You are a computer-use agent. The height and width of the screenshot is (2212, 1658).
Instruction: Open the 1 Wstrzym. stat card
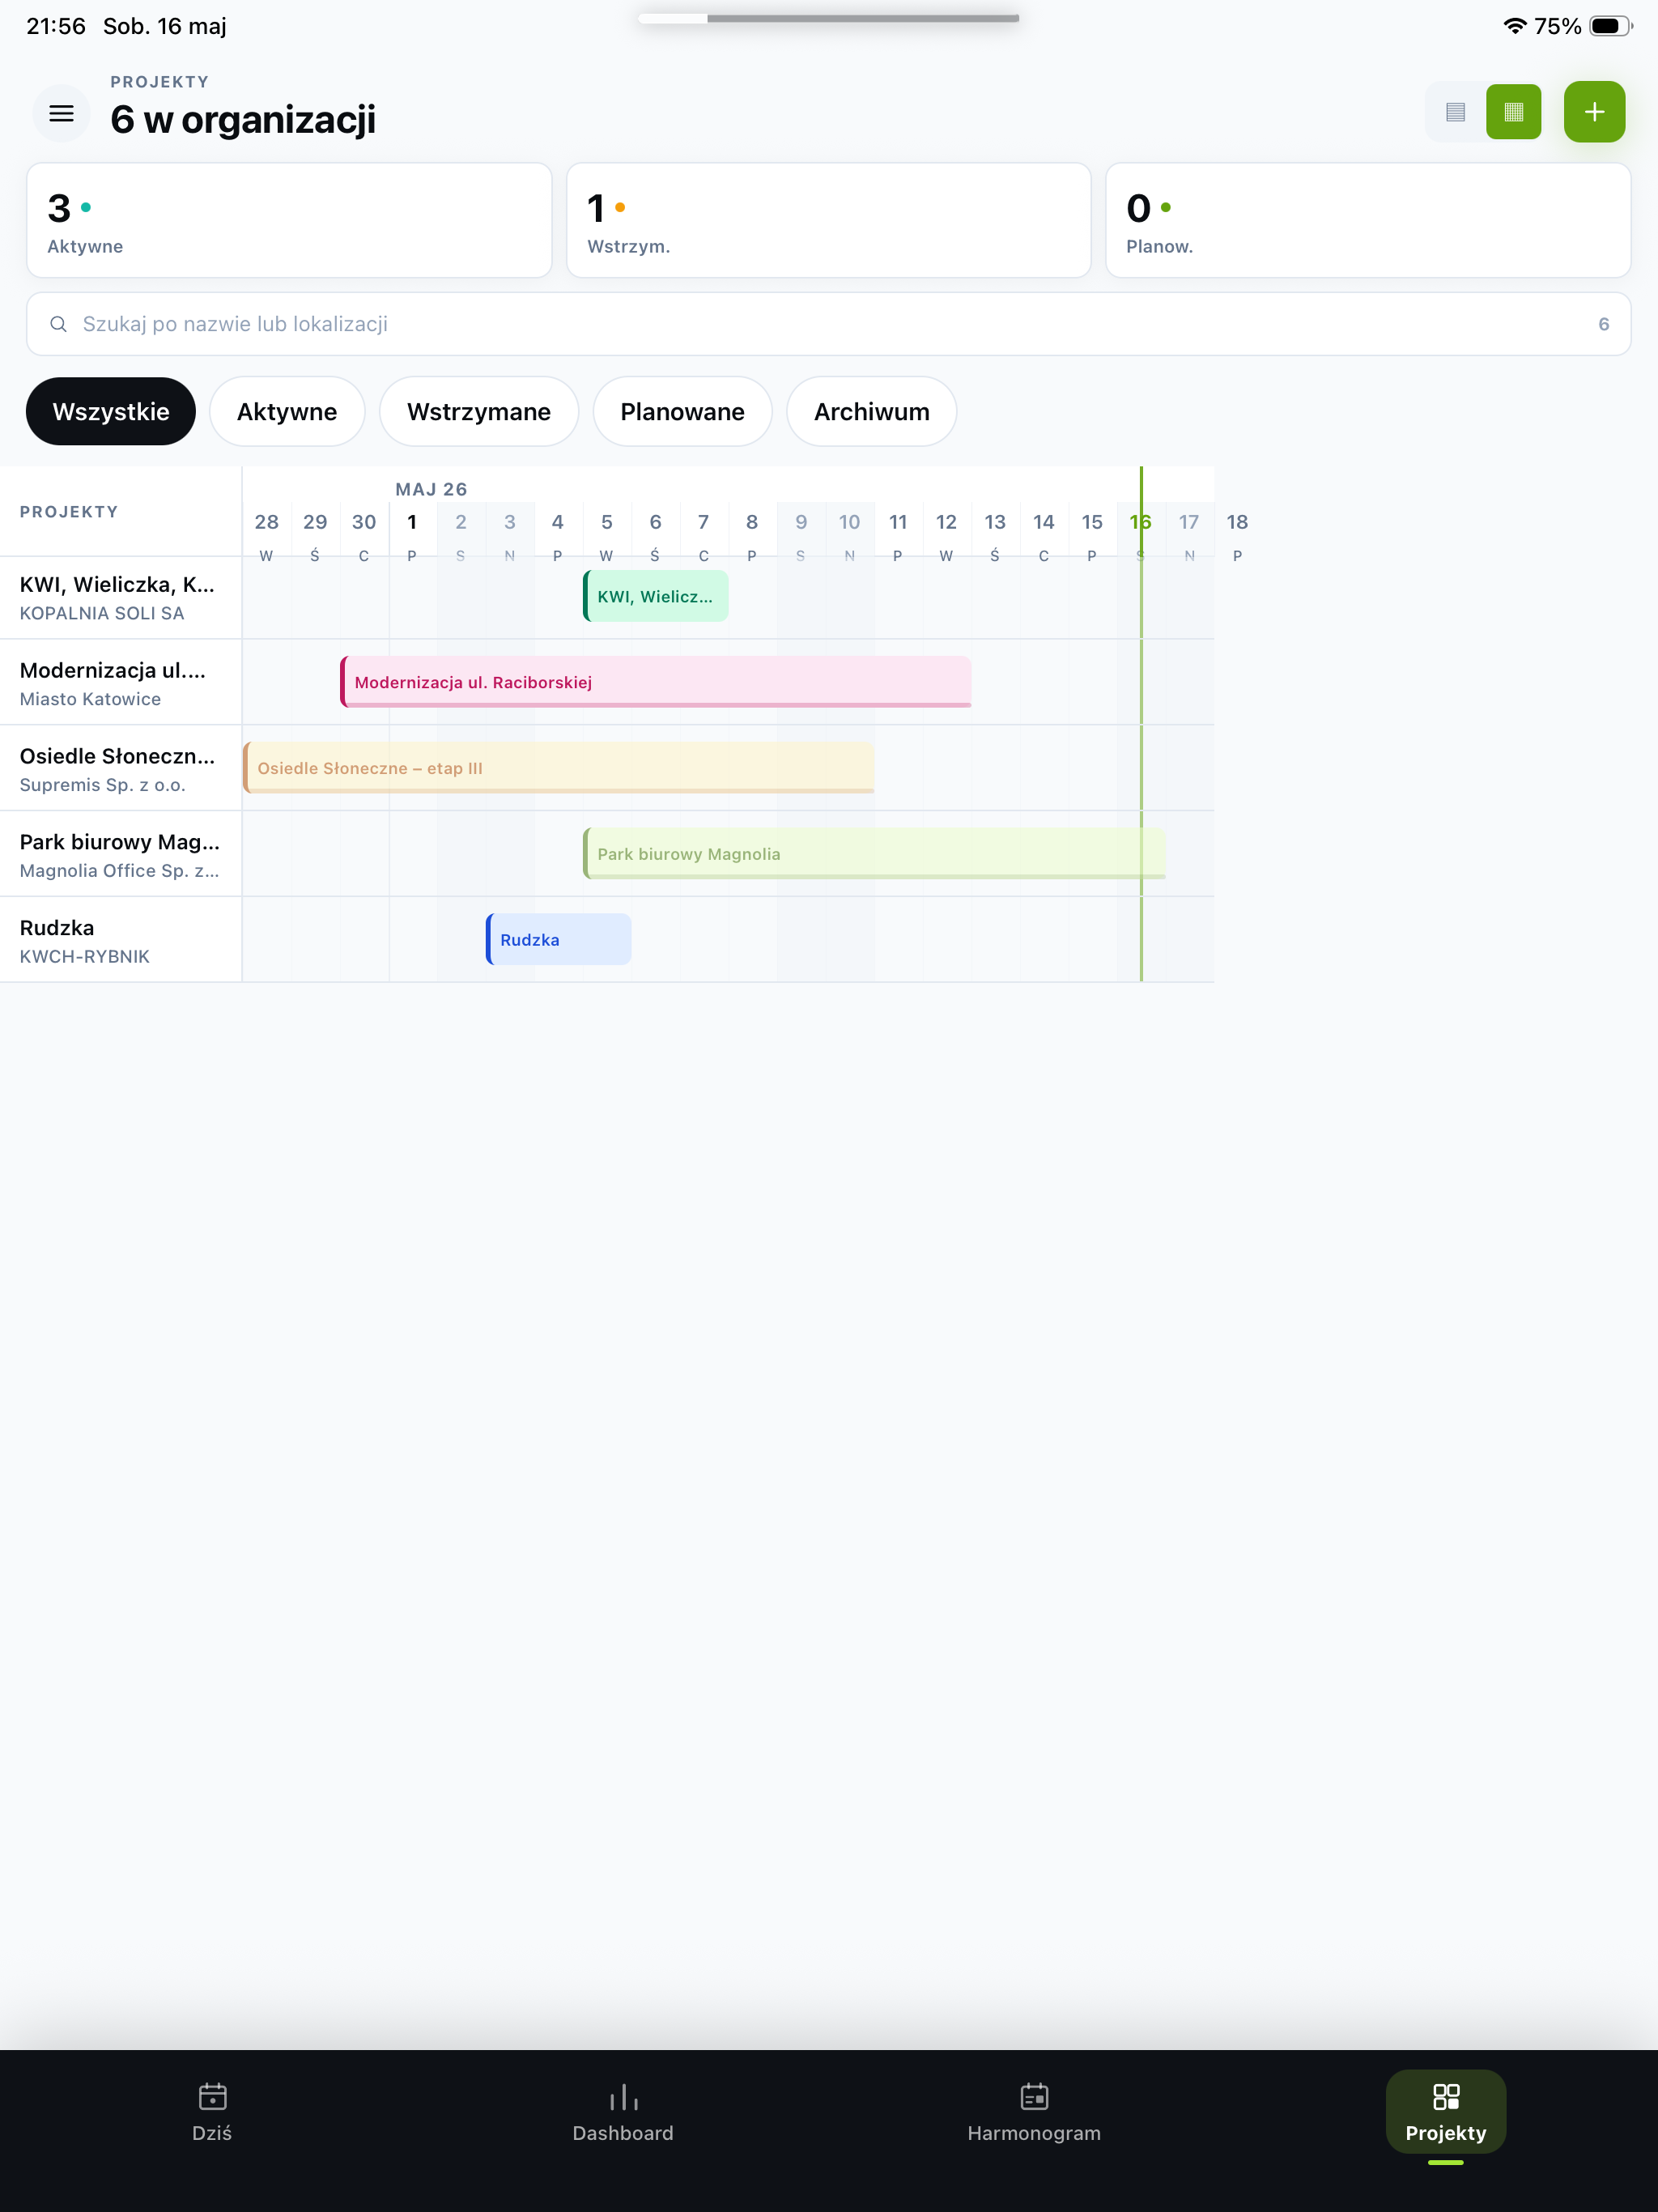pyautogui.click(x=828, y=220)
